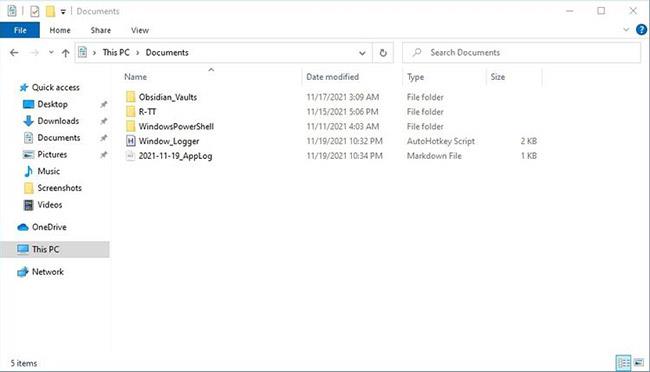Screen dimensions: 650x372
Task: Click the document icon in address bar
Action: 83,52
